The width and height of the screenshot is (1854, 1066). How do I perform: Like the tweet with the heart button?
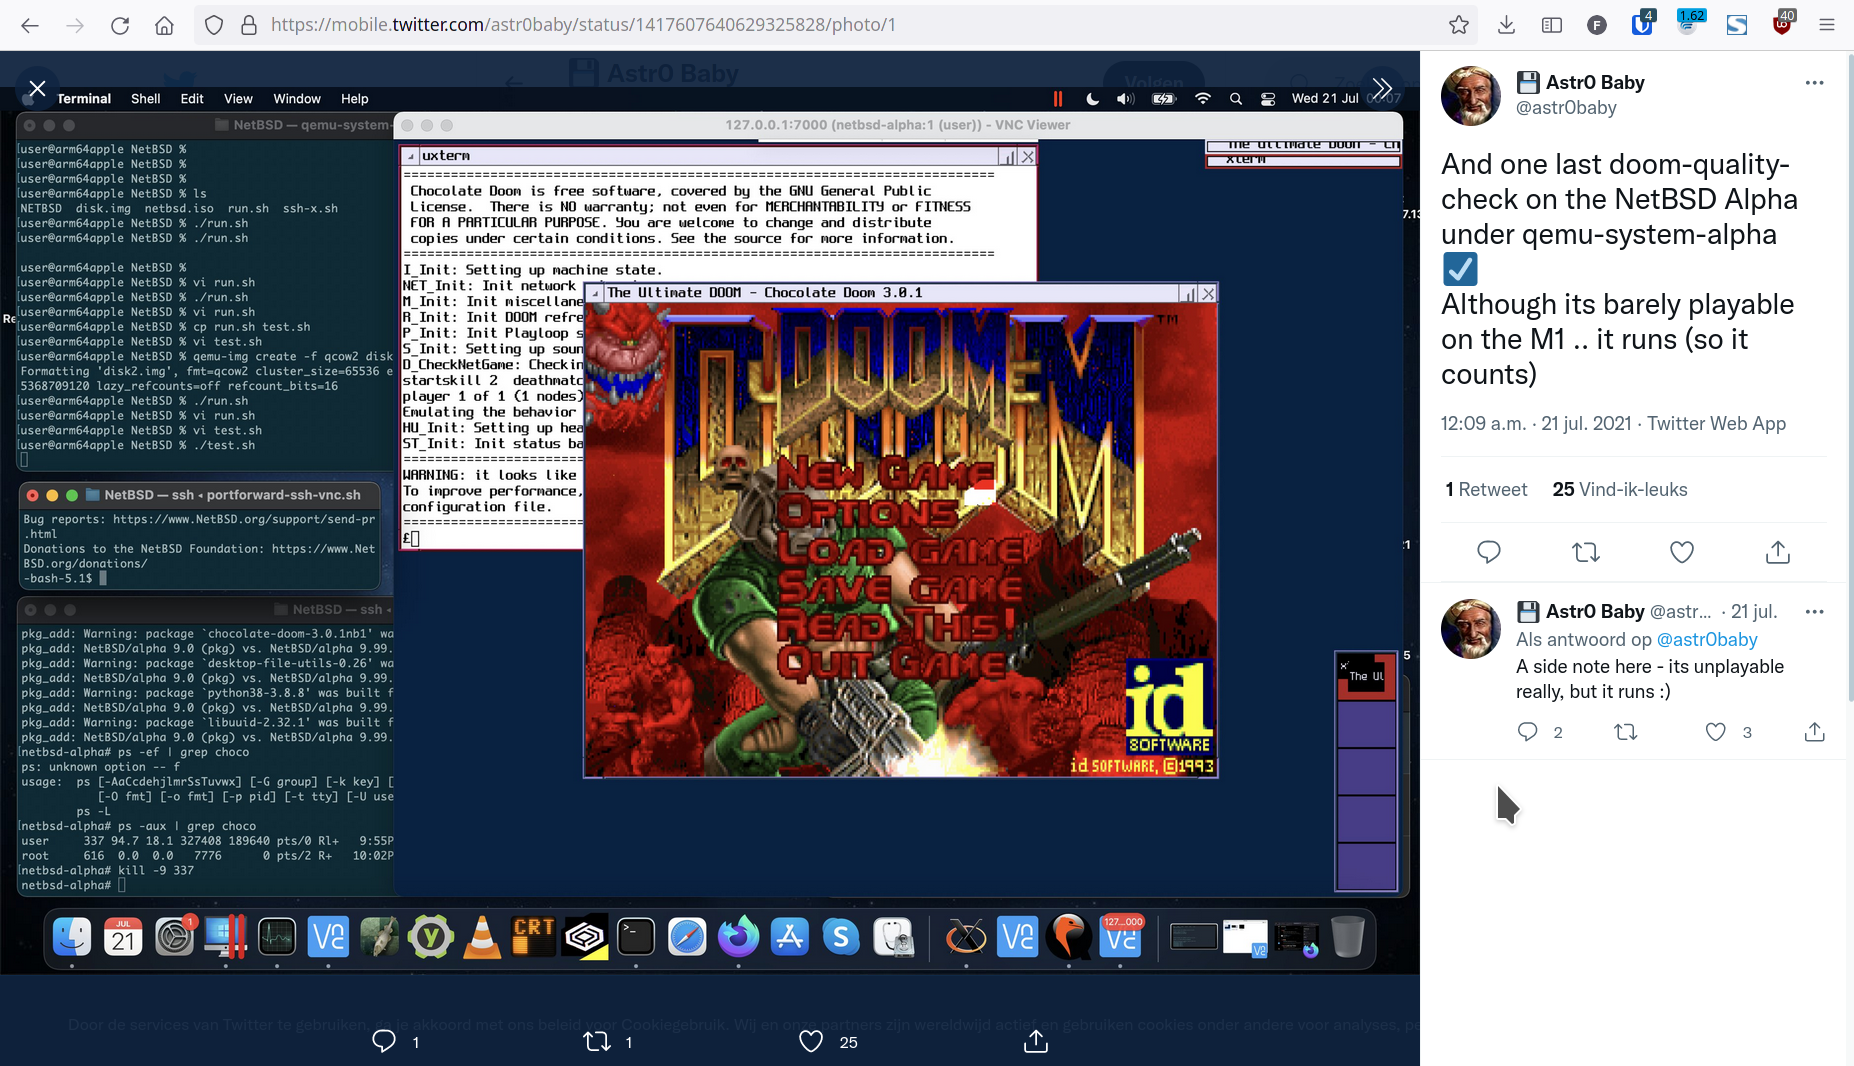click(1681, 552)
